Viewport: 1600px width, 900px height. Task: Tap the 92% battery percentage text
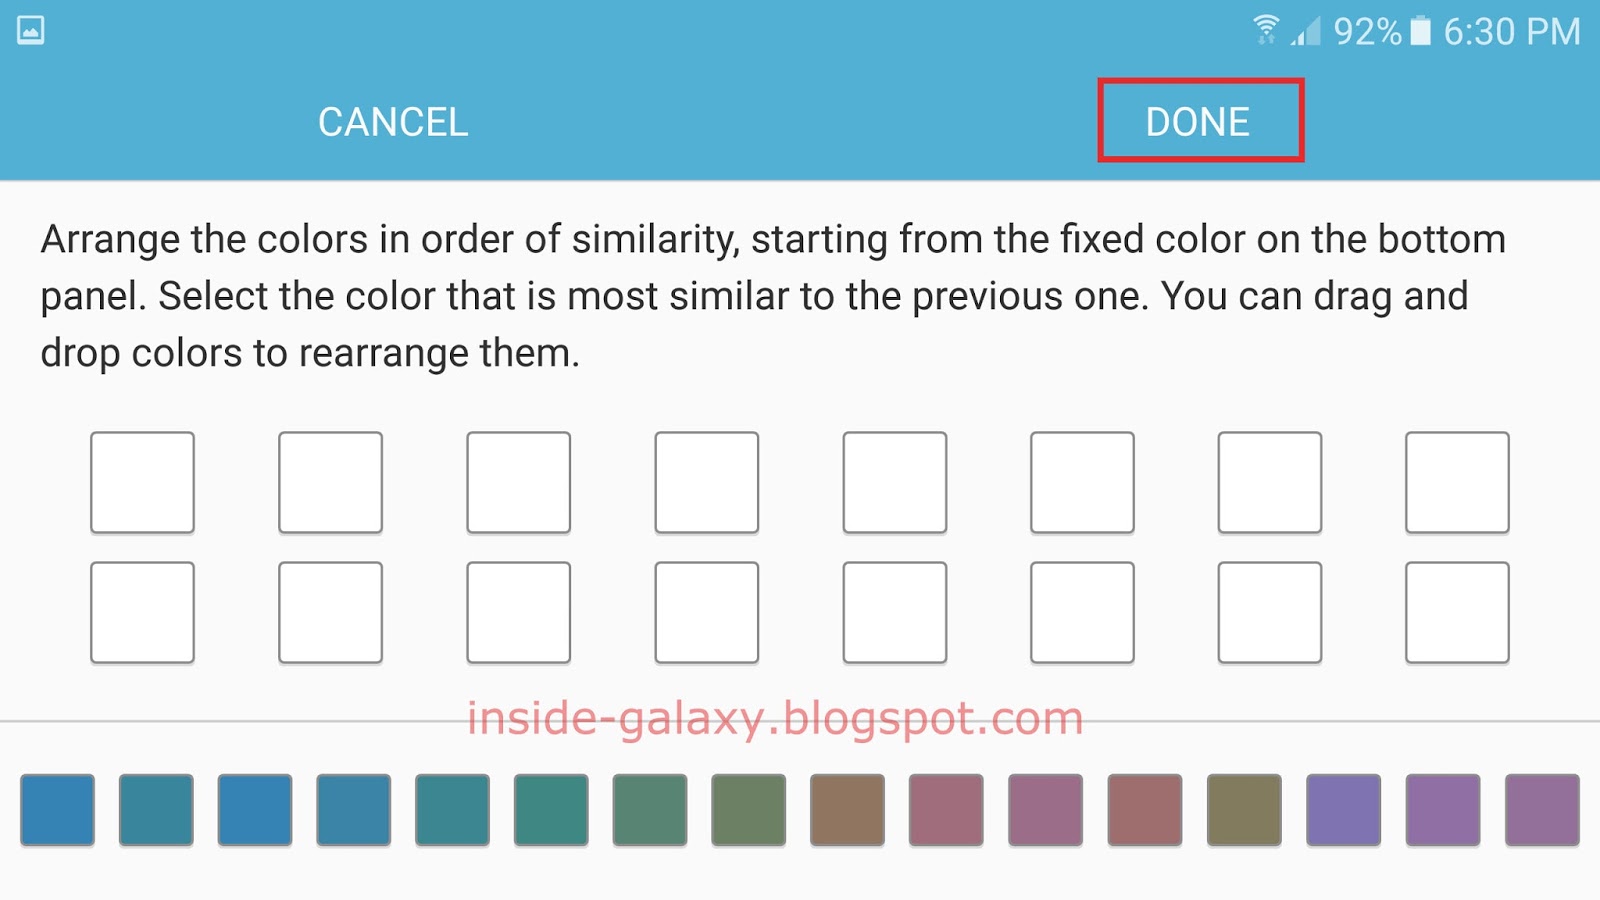[1365, 32]
